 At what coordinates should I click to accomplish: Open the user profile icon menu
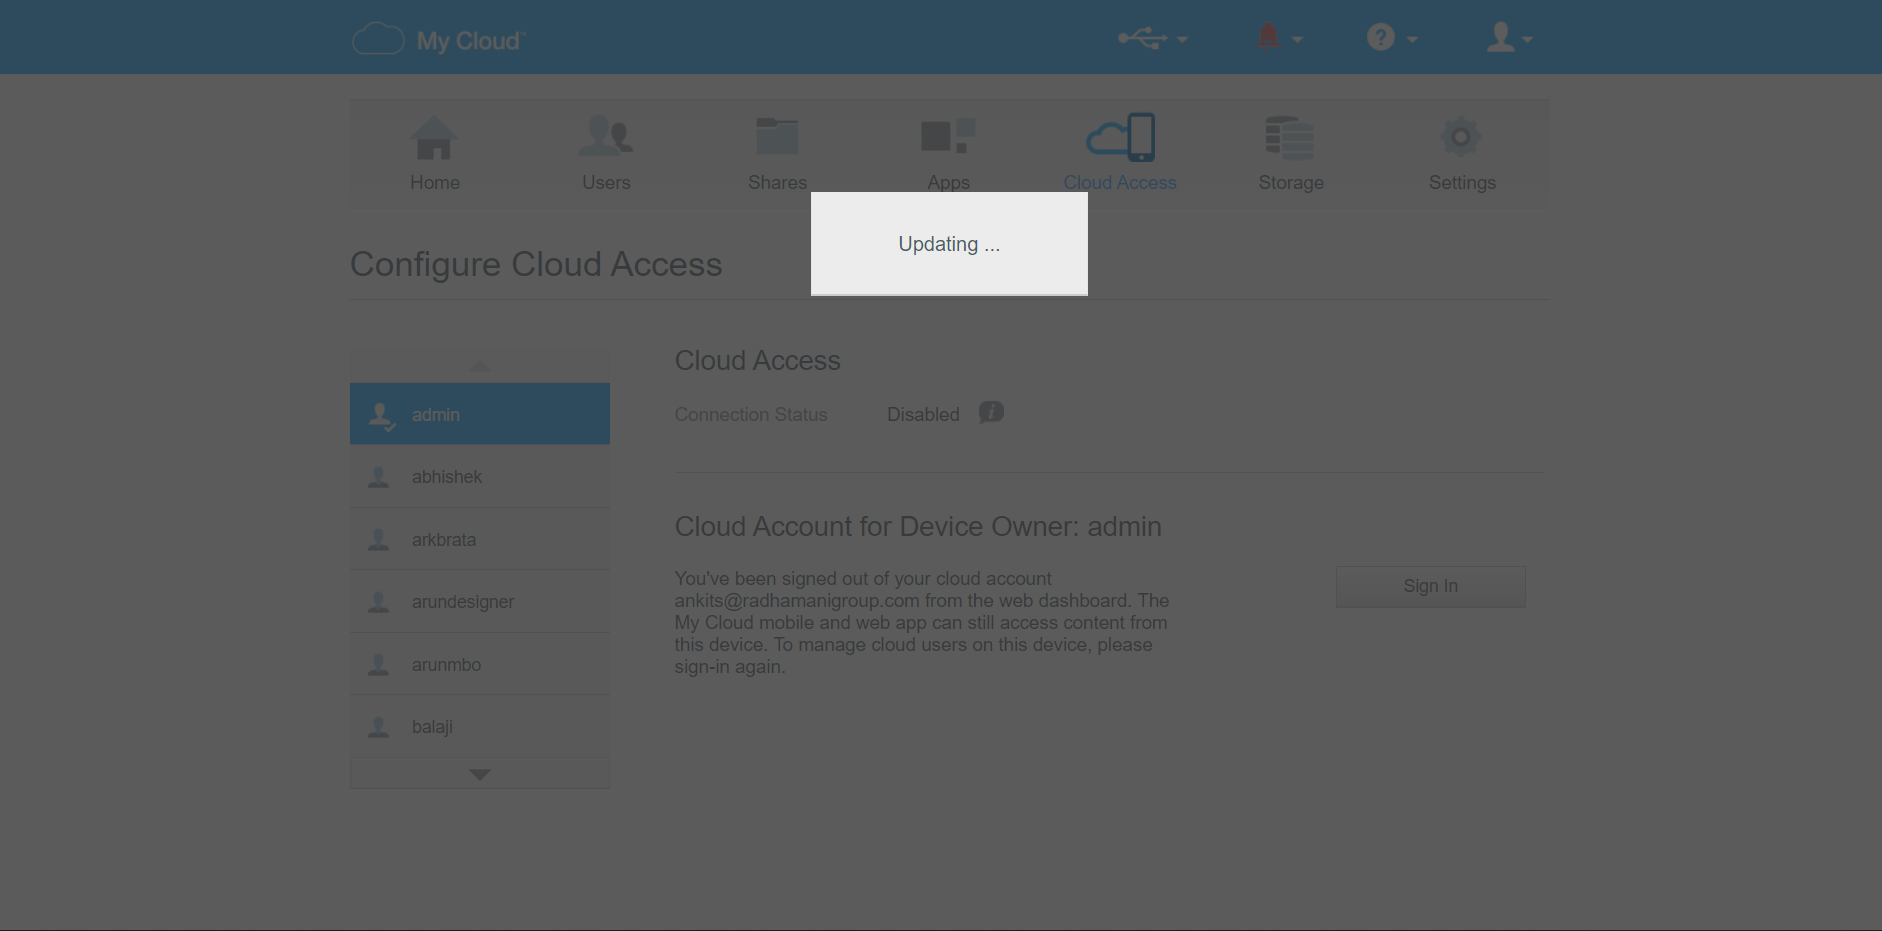1500,37
